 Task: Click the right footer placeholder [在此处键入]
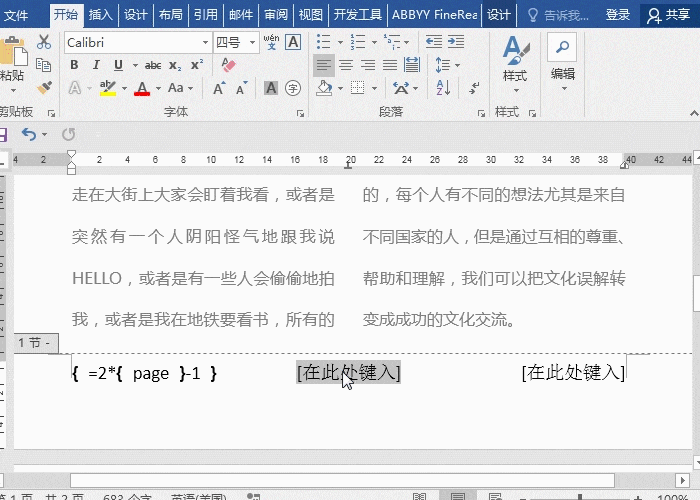(x=573, y=372)
